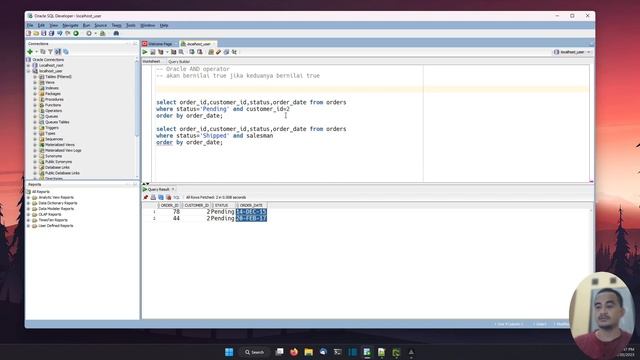Click the Run Script icon in worksheet toolbar
The height and width of the screenshot is (360, 640).
[x=153, y=52]
